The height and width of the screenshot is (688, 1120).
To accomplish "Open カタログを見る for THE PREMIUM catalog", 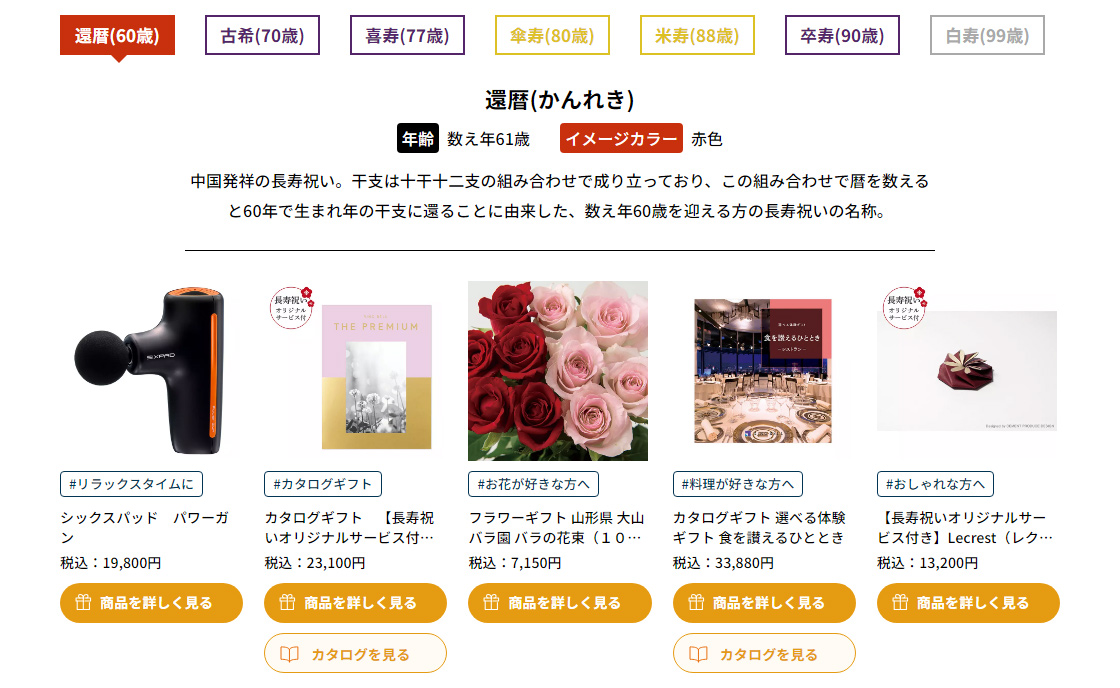I will pos(356,654).
